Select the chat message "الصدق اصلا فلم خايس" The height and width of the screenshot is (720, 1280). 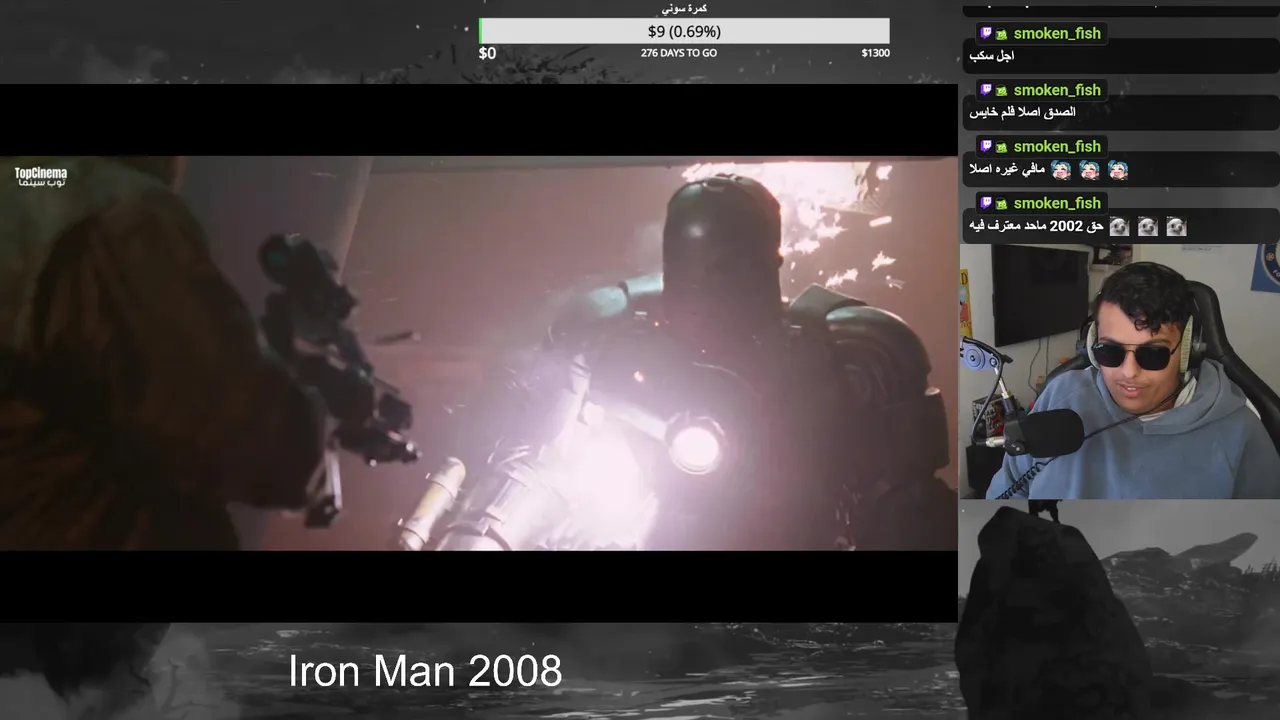(1022, 112)
